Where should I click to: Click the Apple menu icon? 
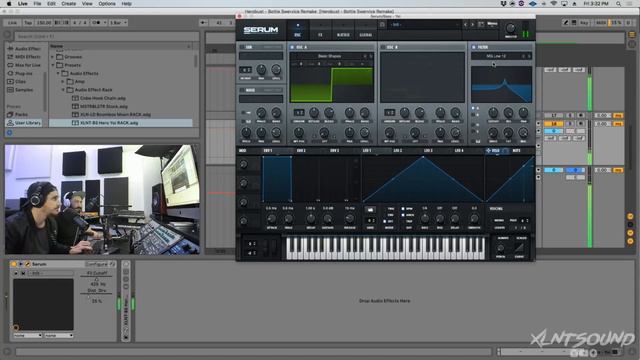tap(9, 4)
